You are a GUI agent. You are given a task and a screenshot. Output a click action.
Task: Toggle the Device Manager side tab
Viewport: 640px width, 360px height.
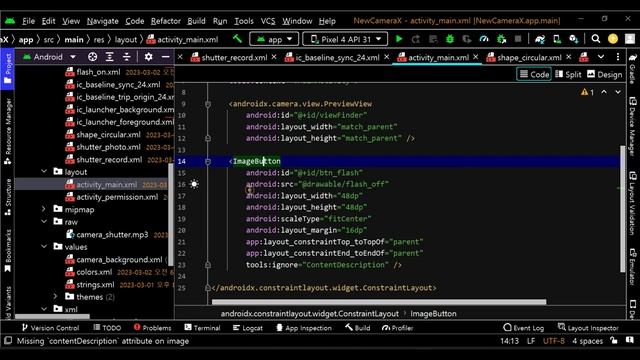(x=633, y=127)
